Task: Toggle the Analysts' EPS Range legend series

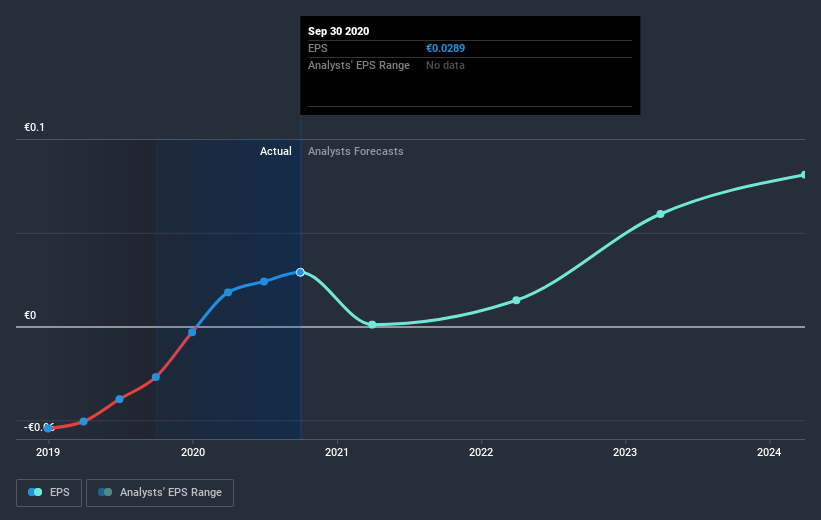Action: (x=160, y=492)
